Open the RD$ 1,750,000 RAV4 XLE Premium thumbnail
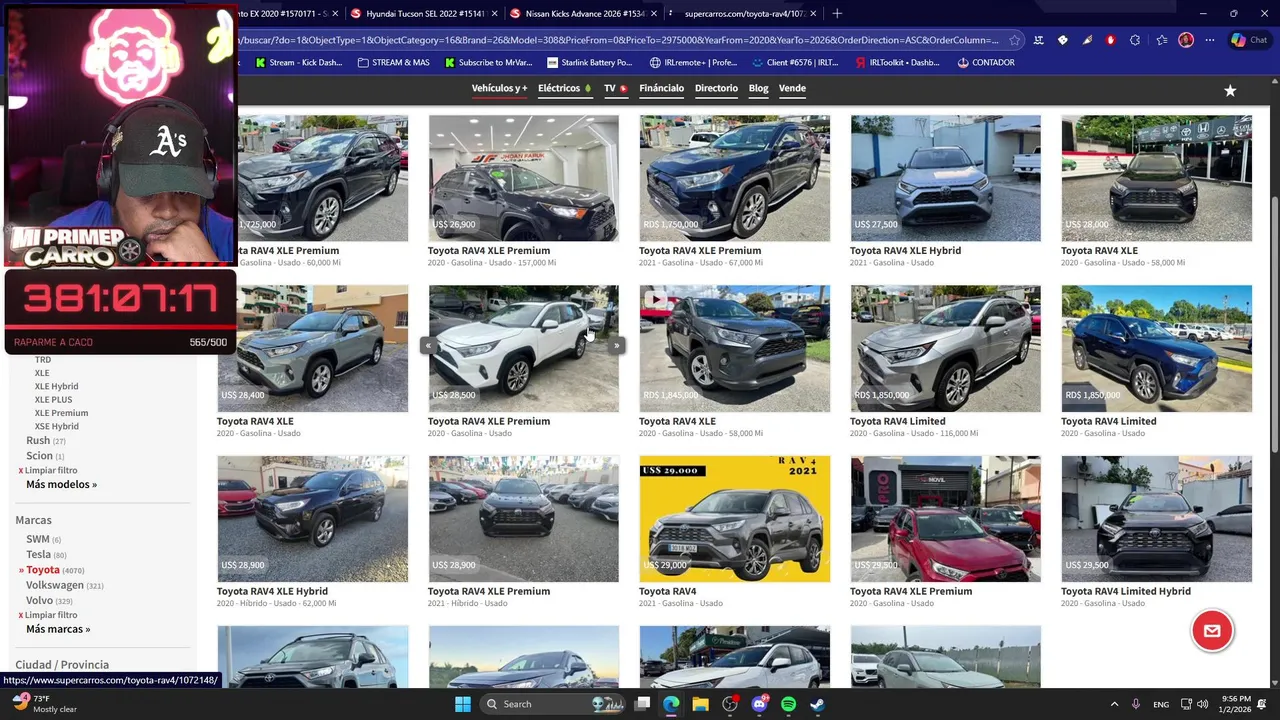 (734, 178)
